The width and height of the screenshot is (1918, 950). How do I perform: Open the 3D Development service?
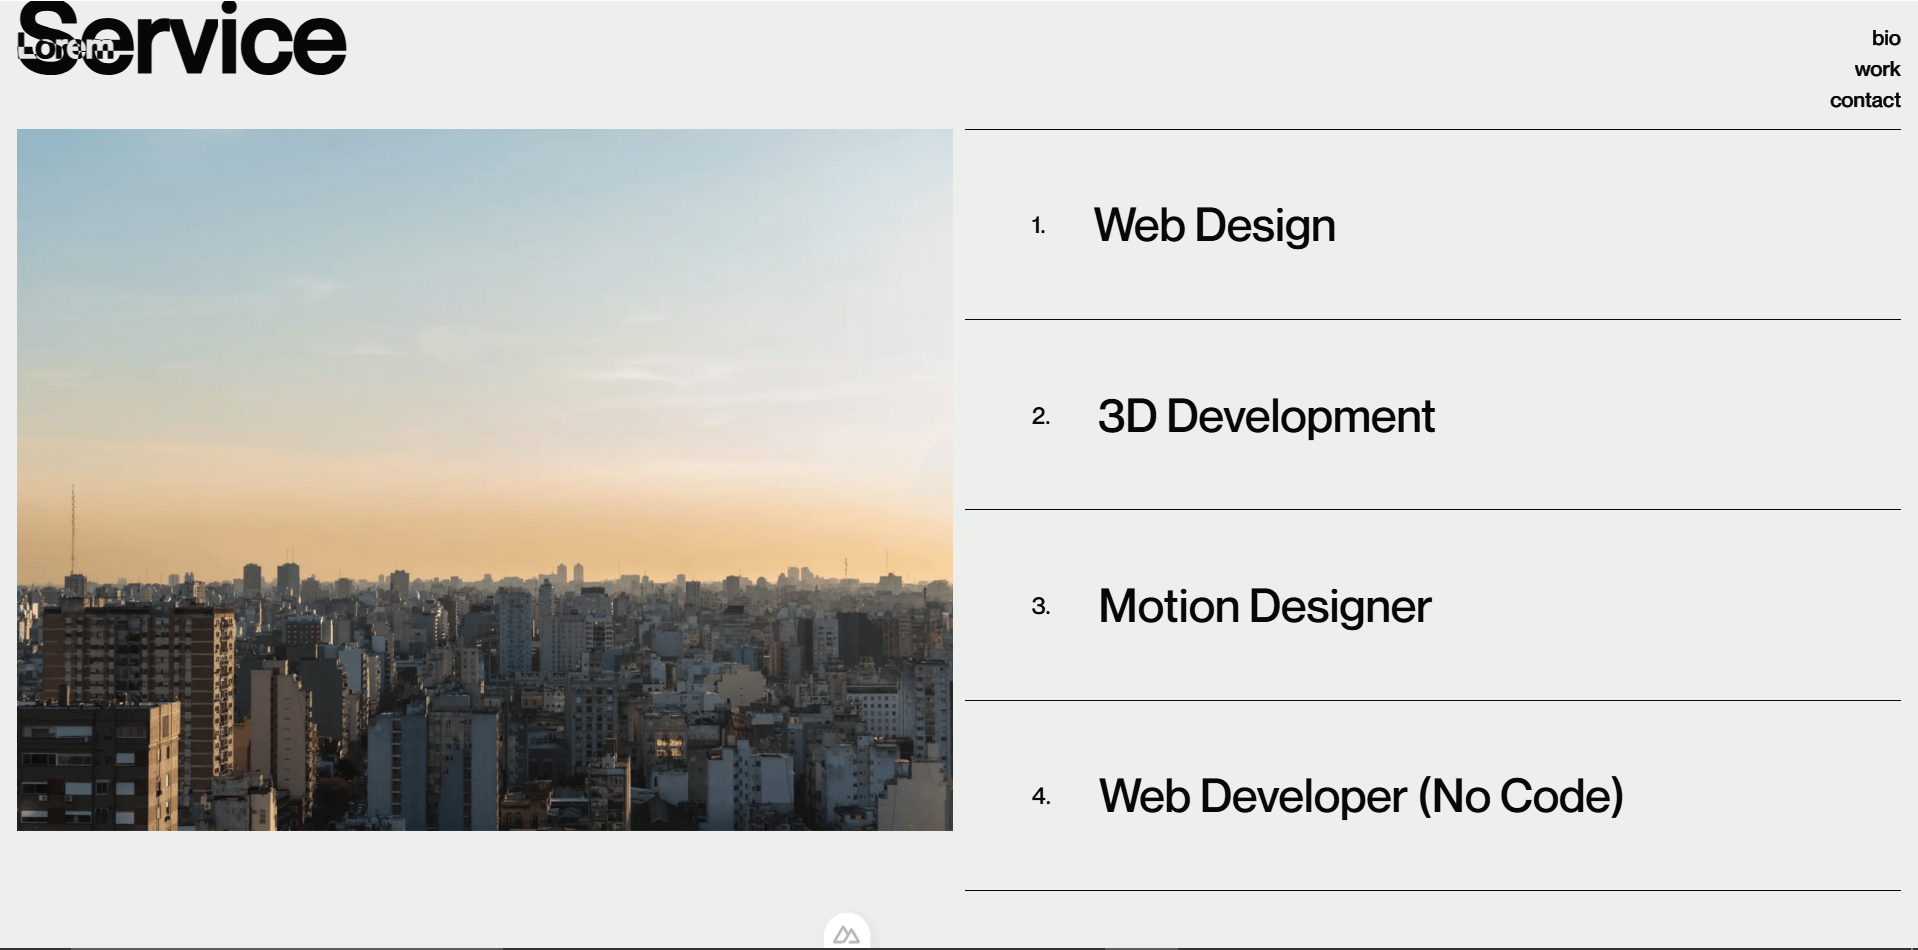(1265, 416)
